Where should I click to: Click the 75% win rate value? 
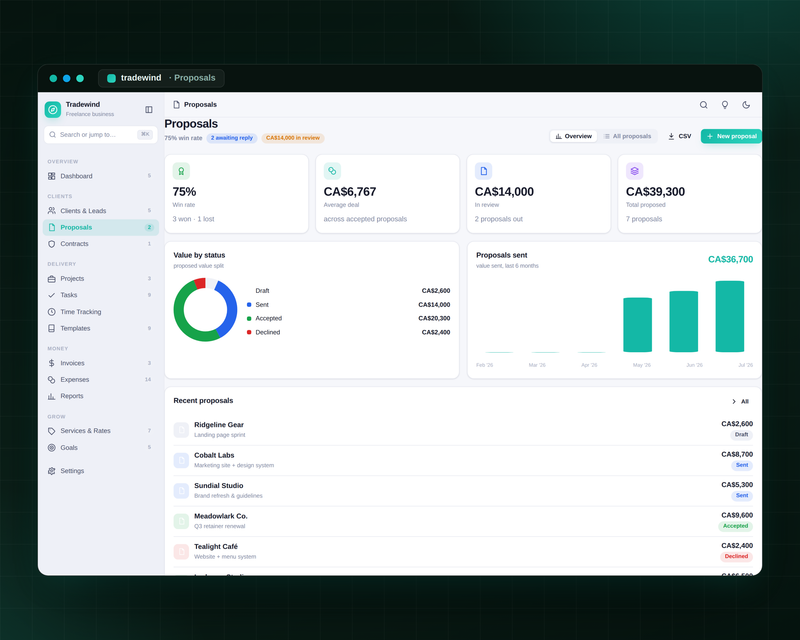tap(184, 192)
